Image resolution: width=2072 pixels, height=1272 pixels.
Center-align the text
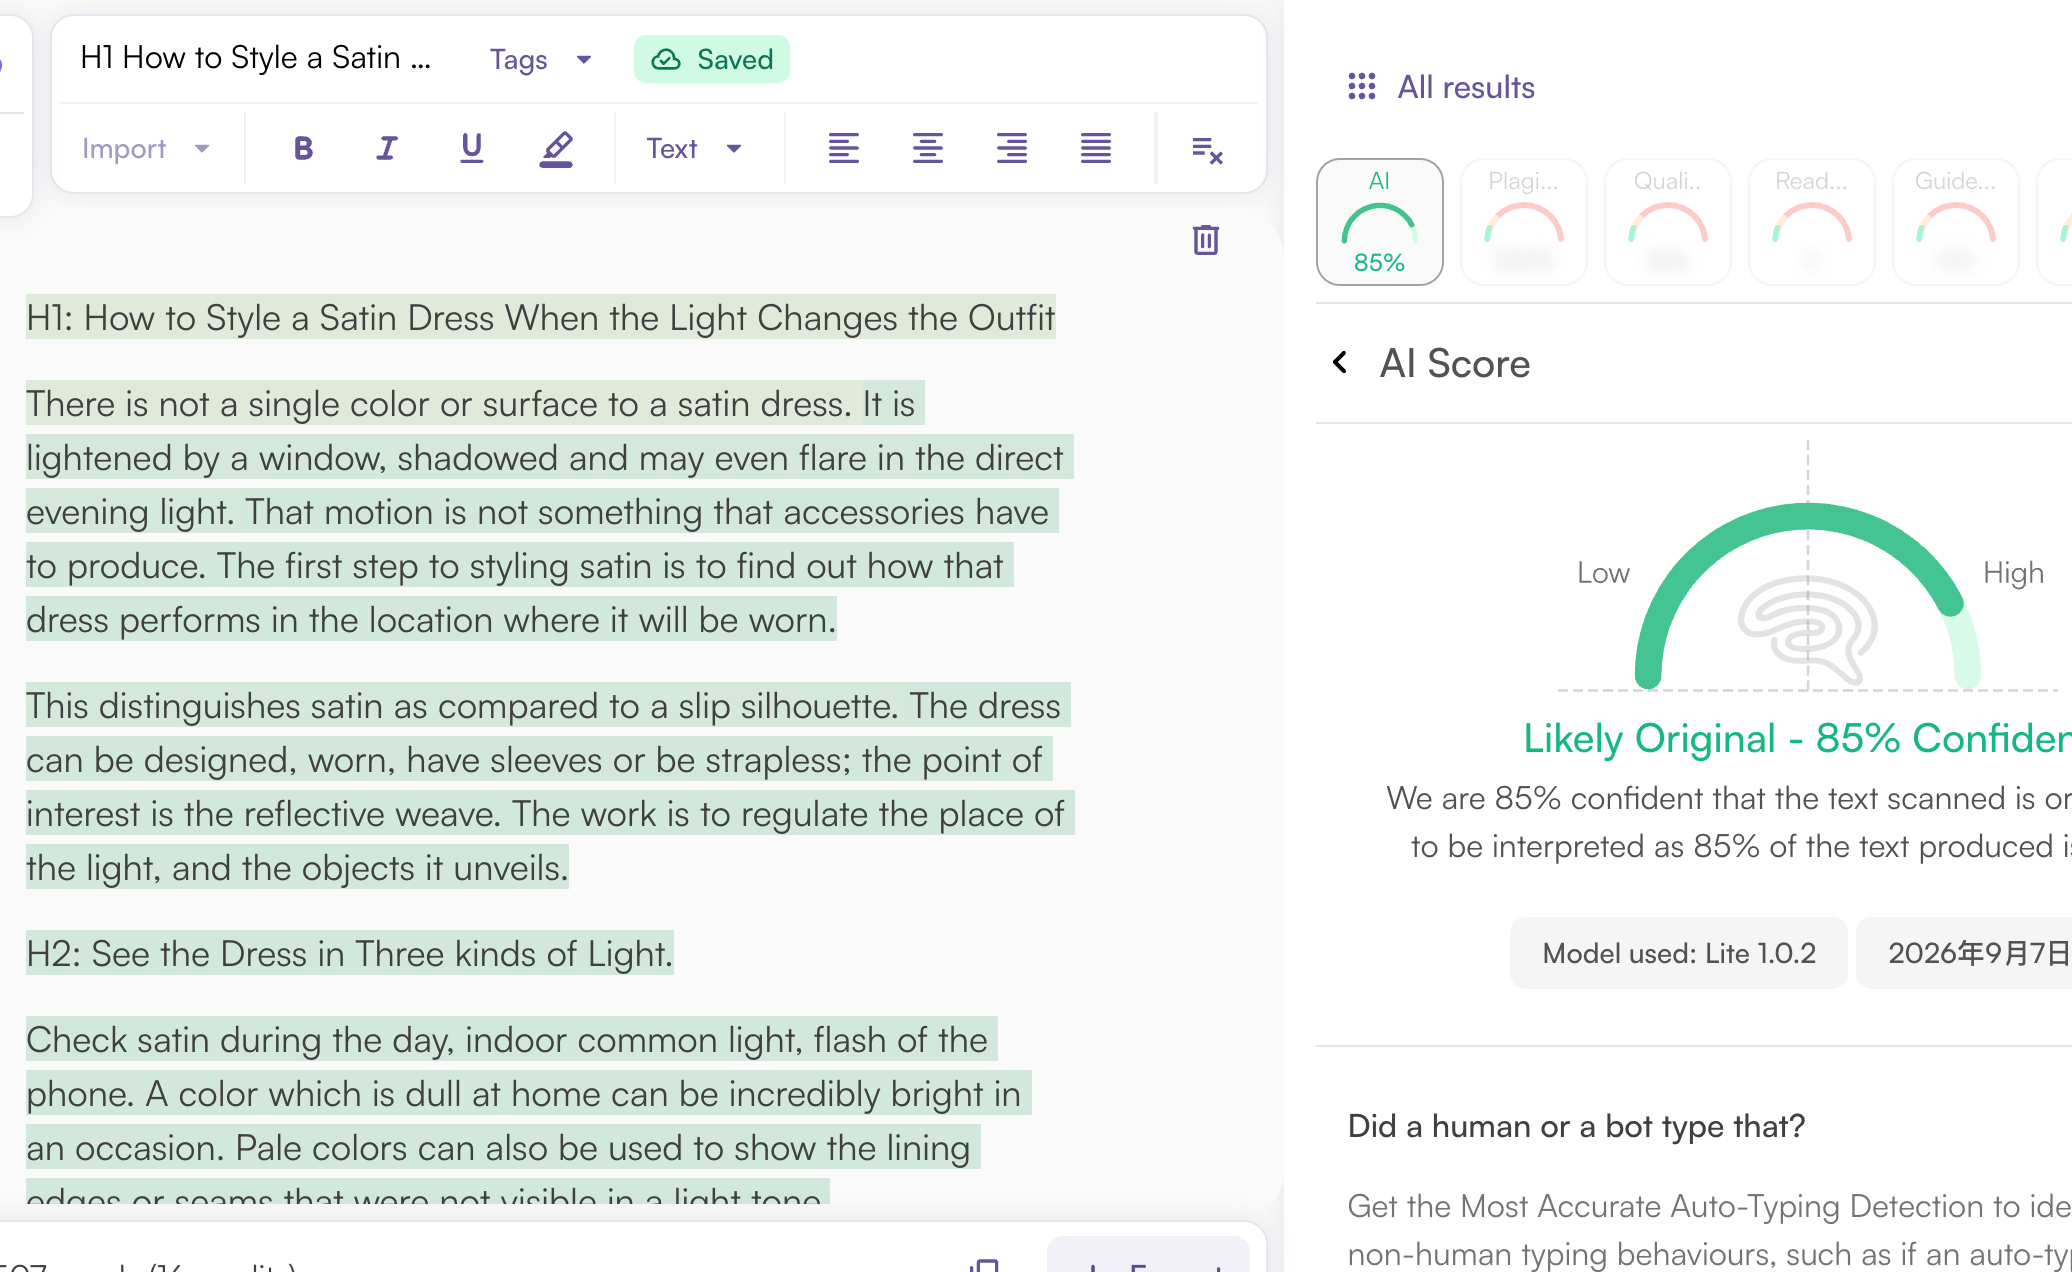pyautogui.click(x=927, y=149)
